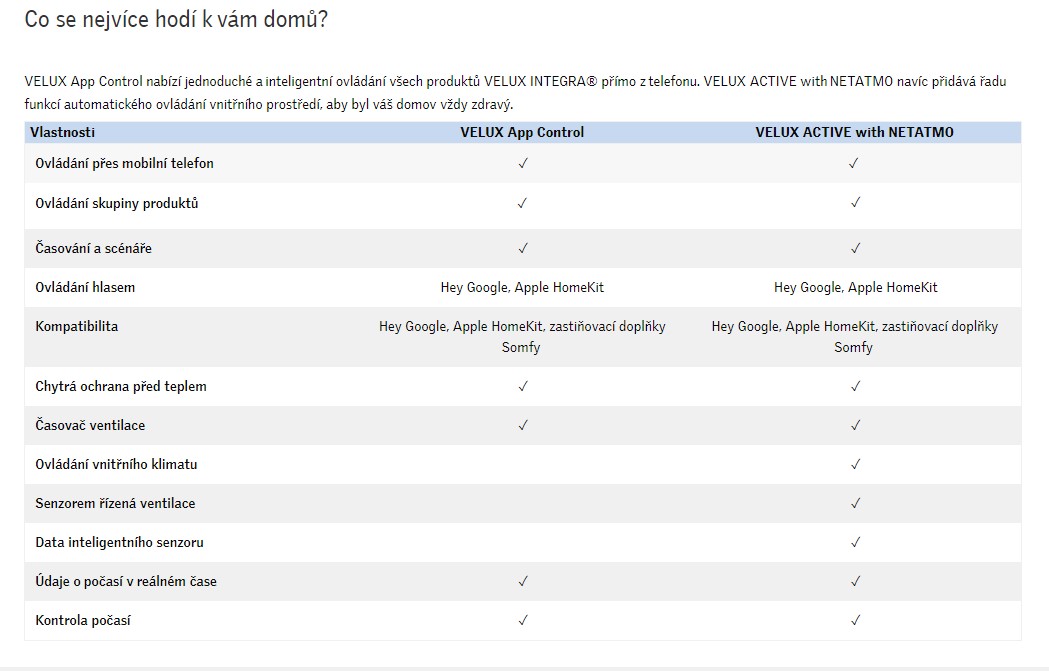Click NETATMO checkmark for 'Chytrá ochrana před teplem'

[x=855, y=386]
